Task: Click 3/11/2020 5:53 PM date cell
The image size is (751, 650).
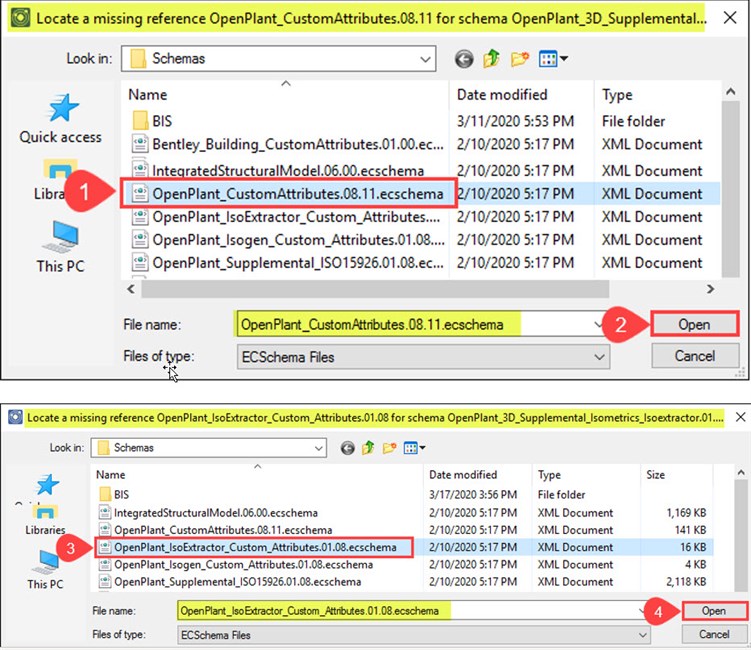Action: pos(515,121)
